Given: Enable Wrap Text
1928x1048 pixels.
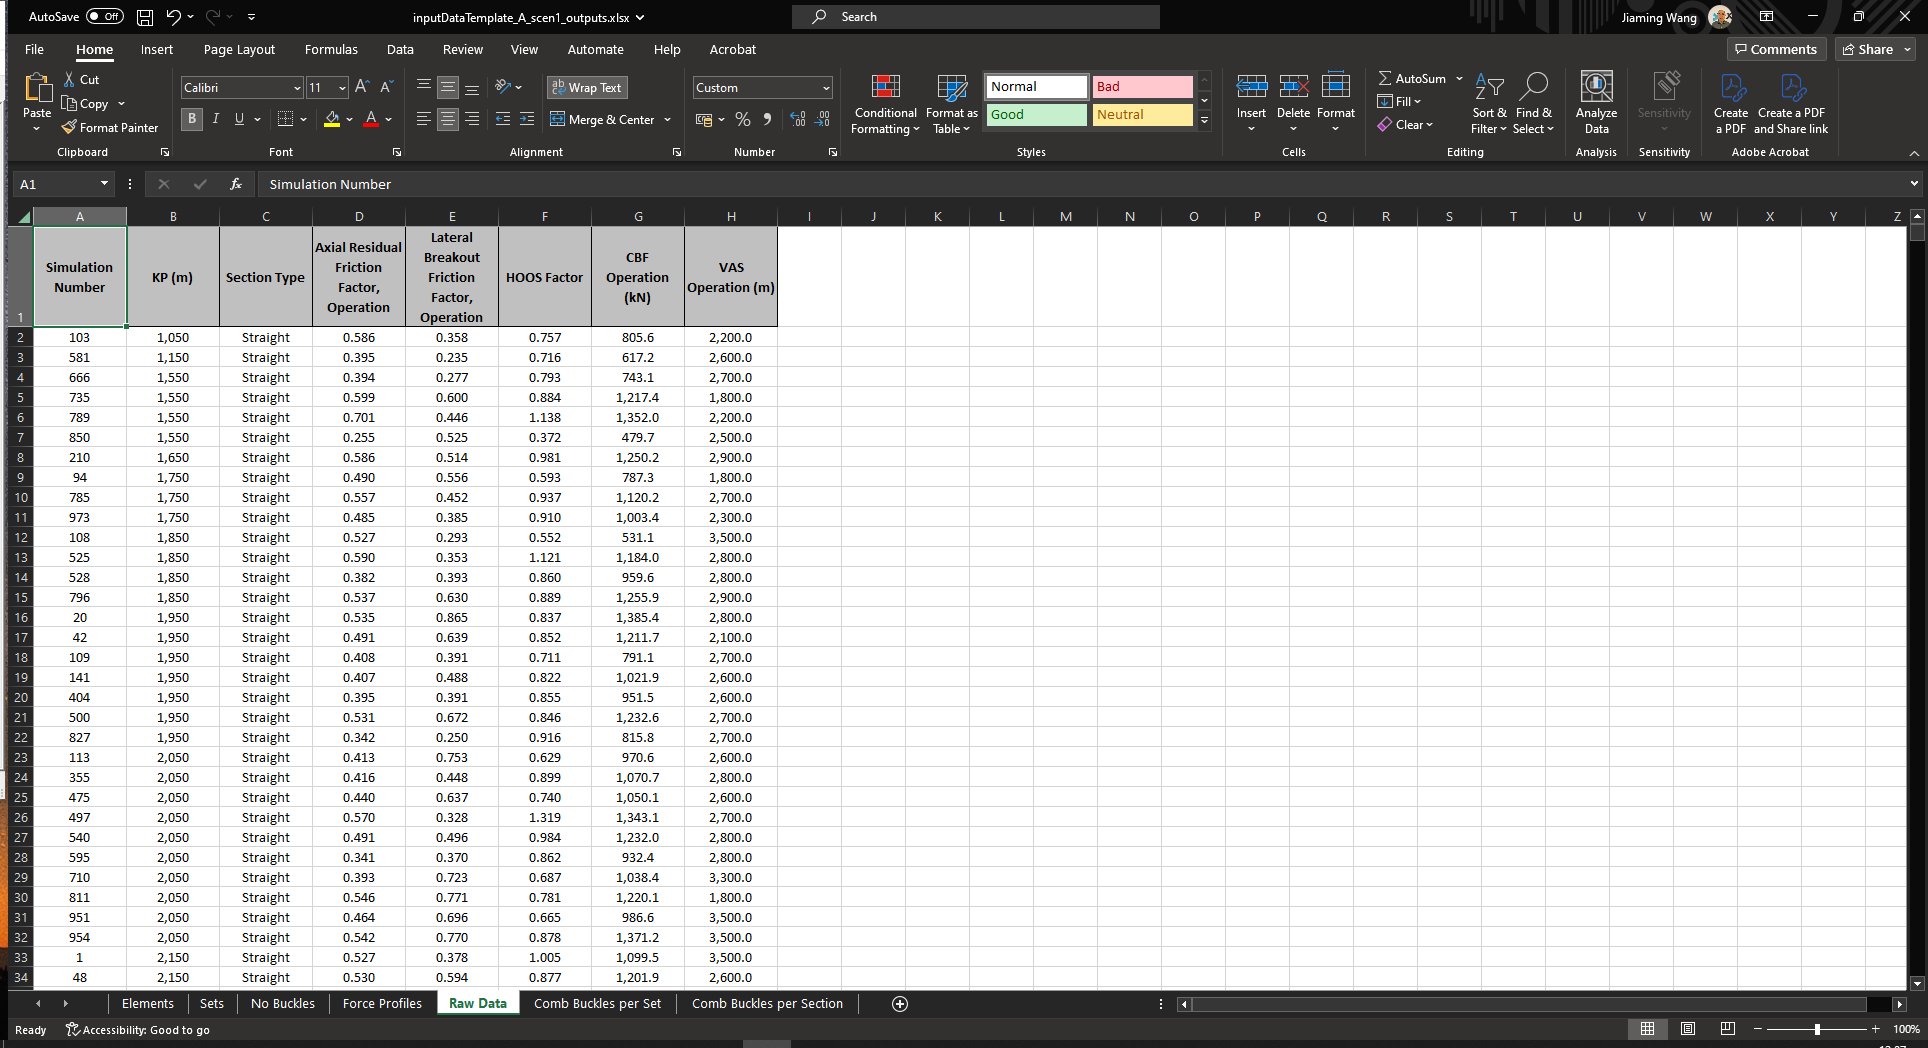Looking at the screenshot, I should pyautogui.click(x=587, y=87).
